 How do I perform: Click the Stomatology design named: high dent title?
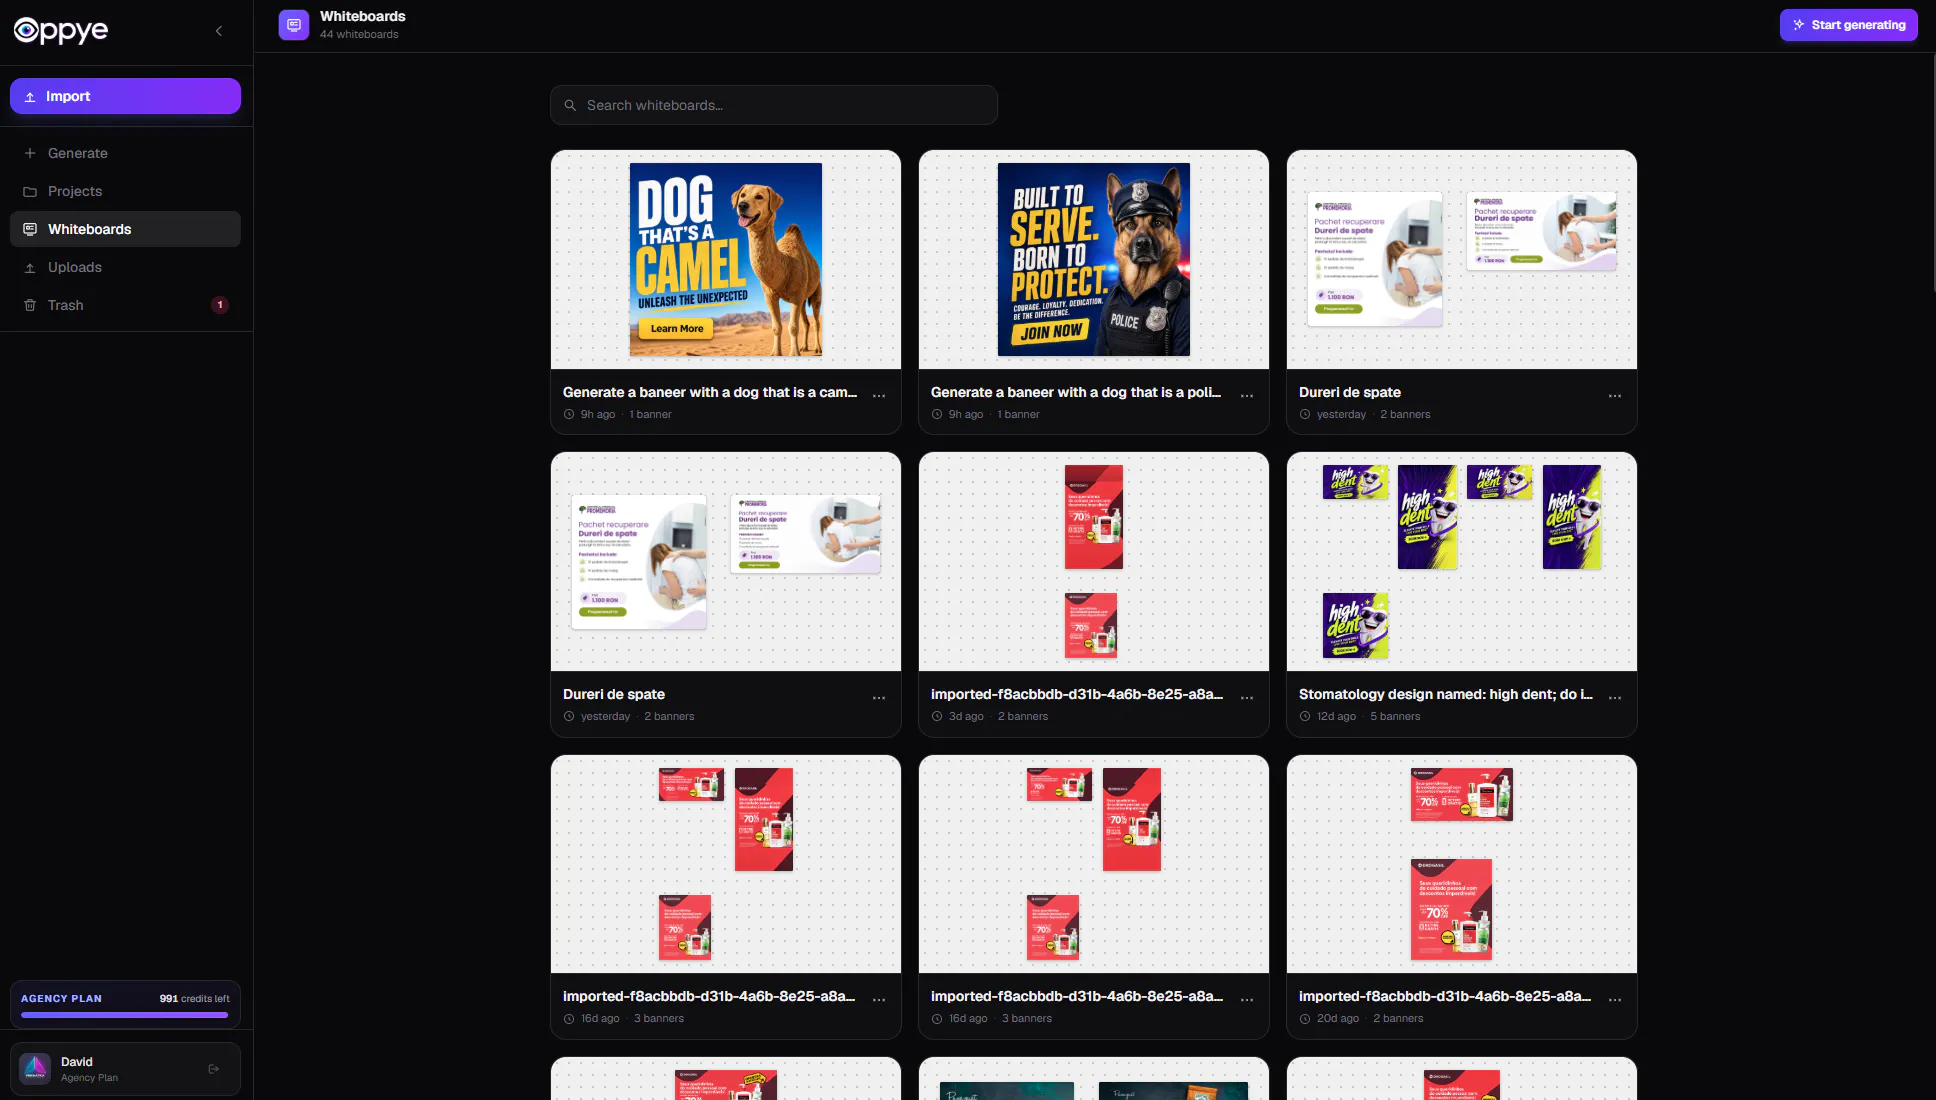tap(1446, 694)
